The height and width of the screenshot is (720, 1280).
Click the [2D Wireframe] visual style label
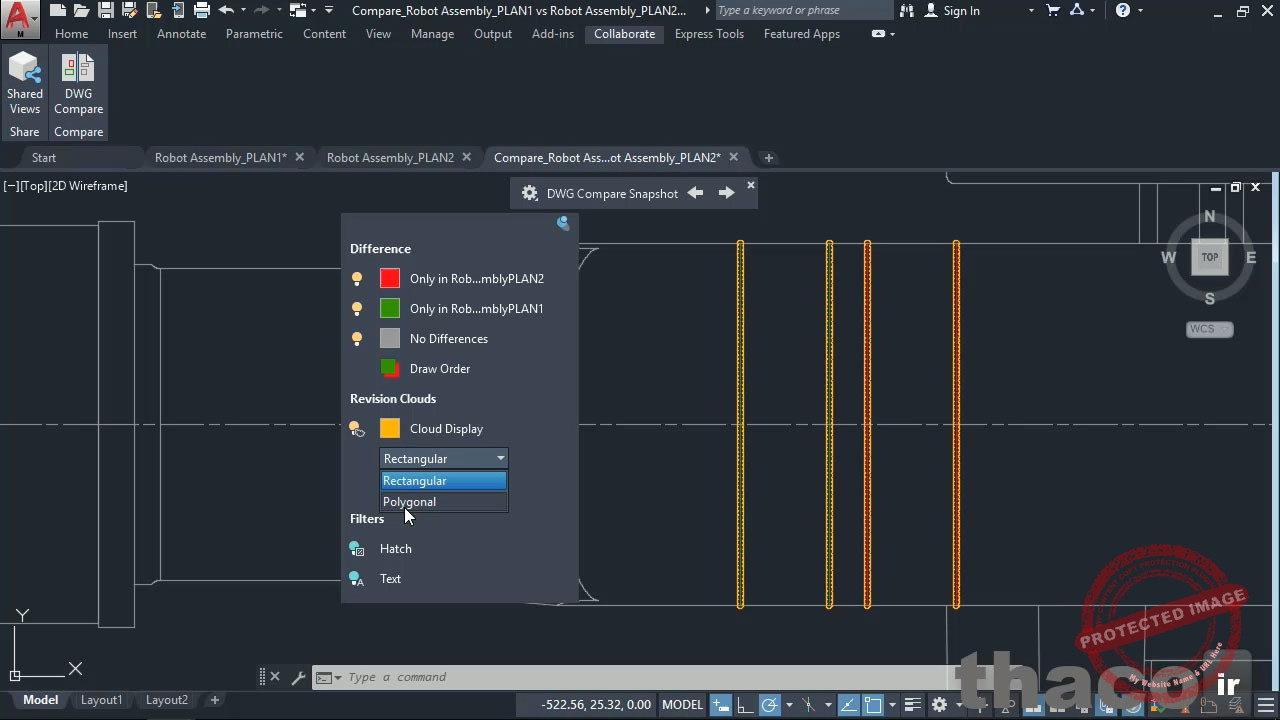[88, 186]
